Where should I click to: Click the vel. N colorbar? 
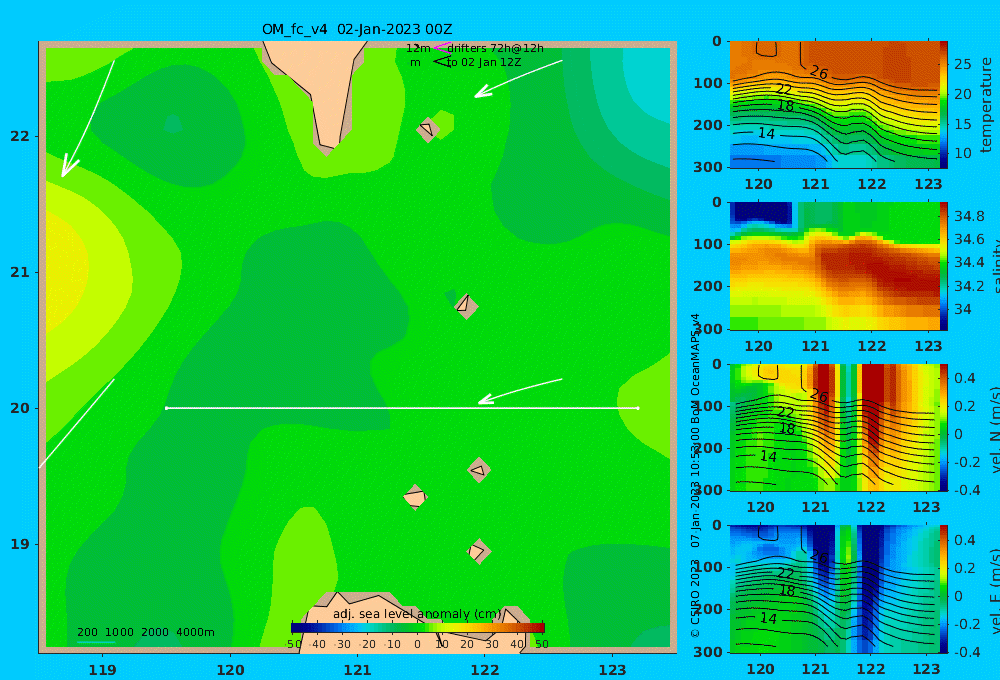[944, 427]
